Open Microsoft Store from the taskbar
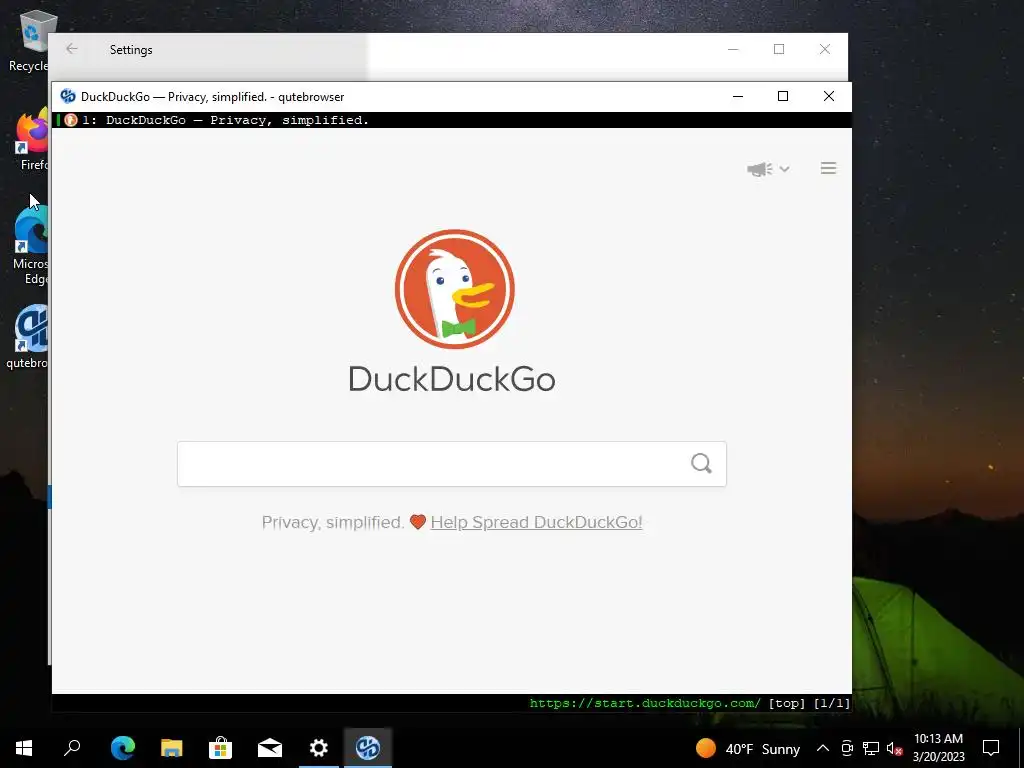Viewport: 1024px width, 768px height. pos(221,748)
